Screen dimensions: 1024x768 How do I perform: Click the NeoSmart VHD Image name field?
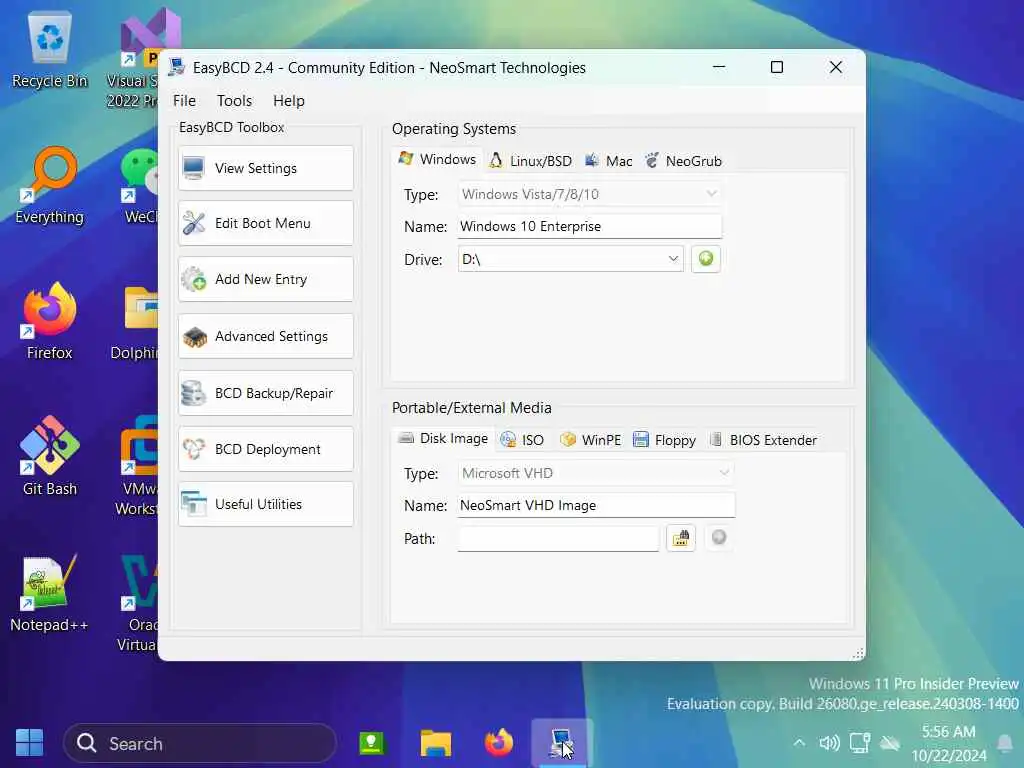(596, 505)
